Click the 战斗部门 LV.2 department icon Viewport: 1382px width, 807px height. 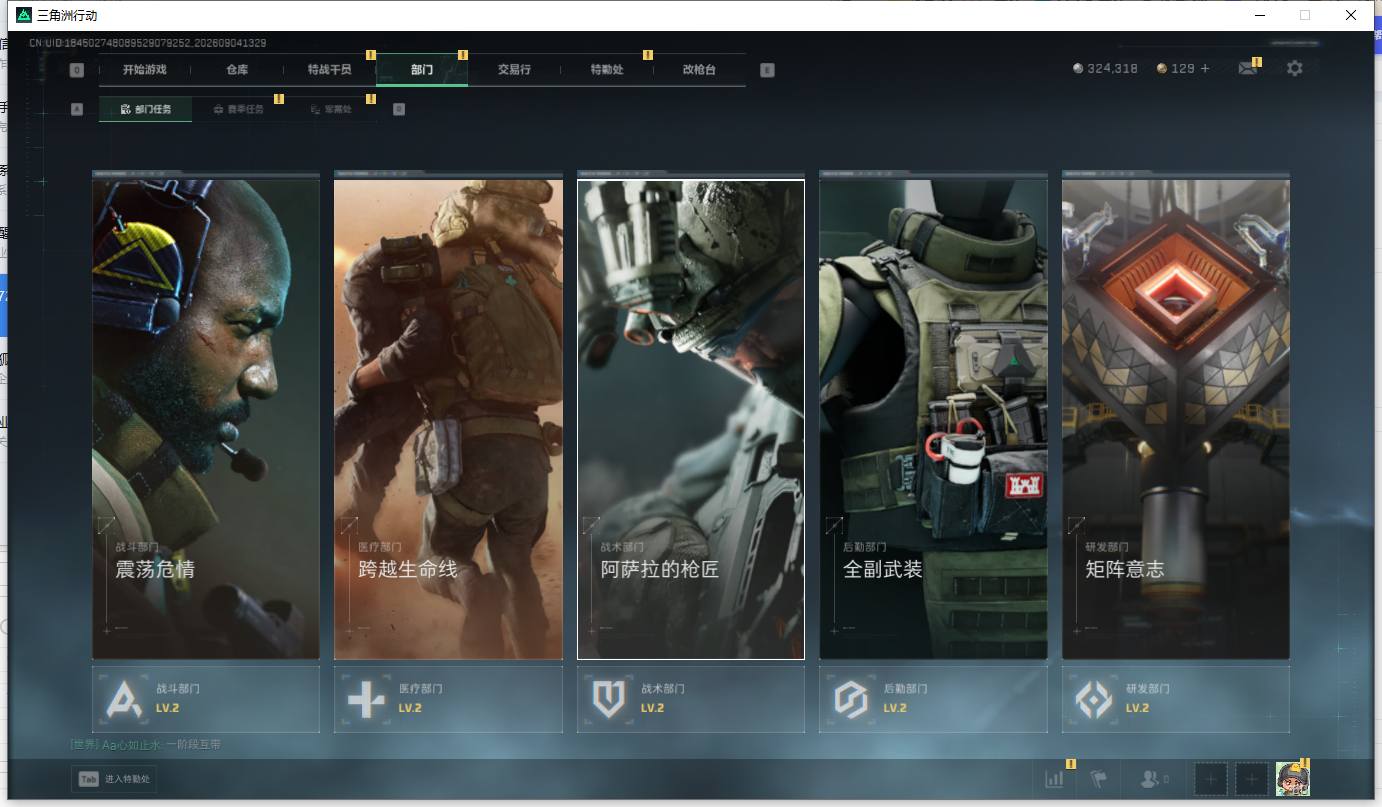tap(124, 699)
